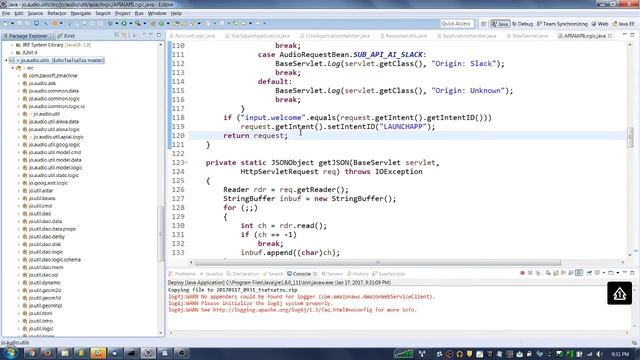Click the Open Perspective icon
The height and width of the screenshot is (360, 640).
point(484,24)
